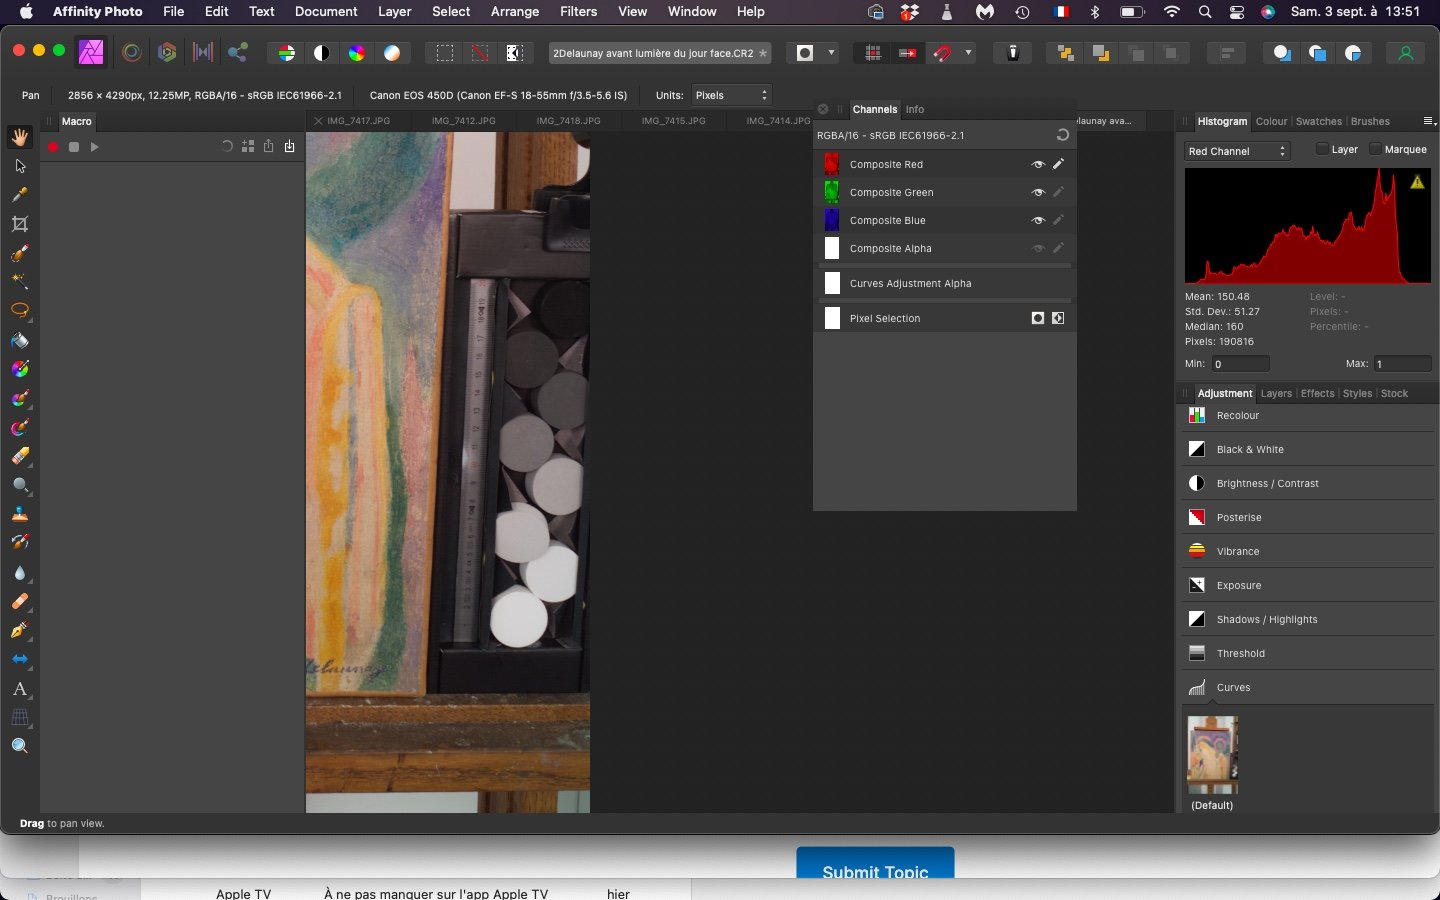Switch to the Swatches panel tab

coord(1318,121)
